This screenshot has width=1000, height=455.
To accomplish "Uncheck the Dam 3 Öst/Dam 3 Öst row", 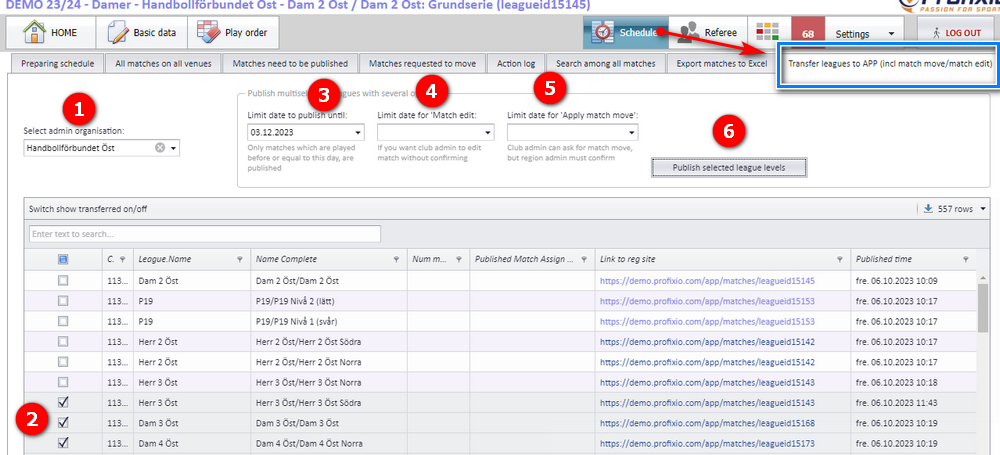I will [63, 422].
